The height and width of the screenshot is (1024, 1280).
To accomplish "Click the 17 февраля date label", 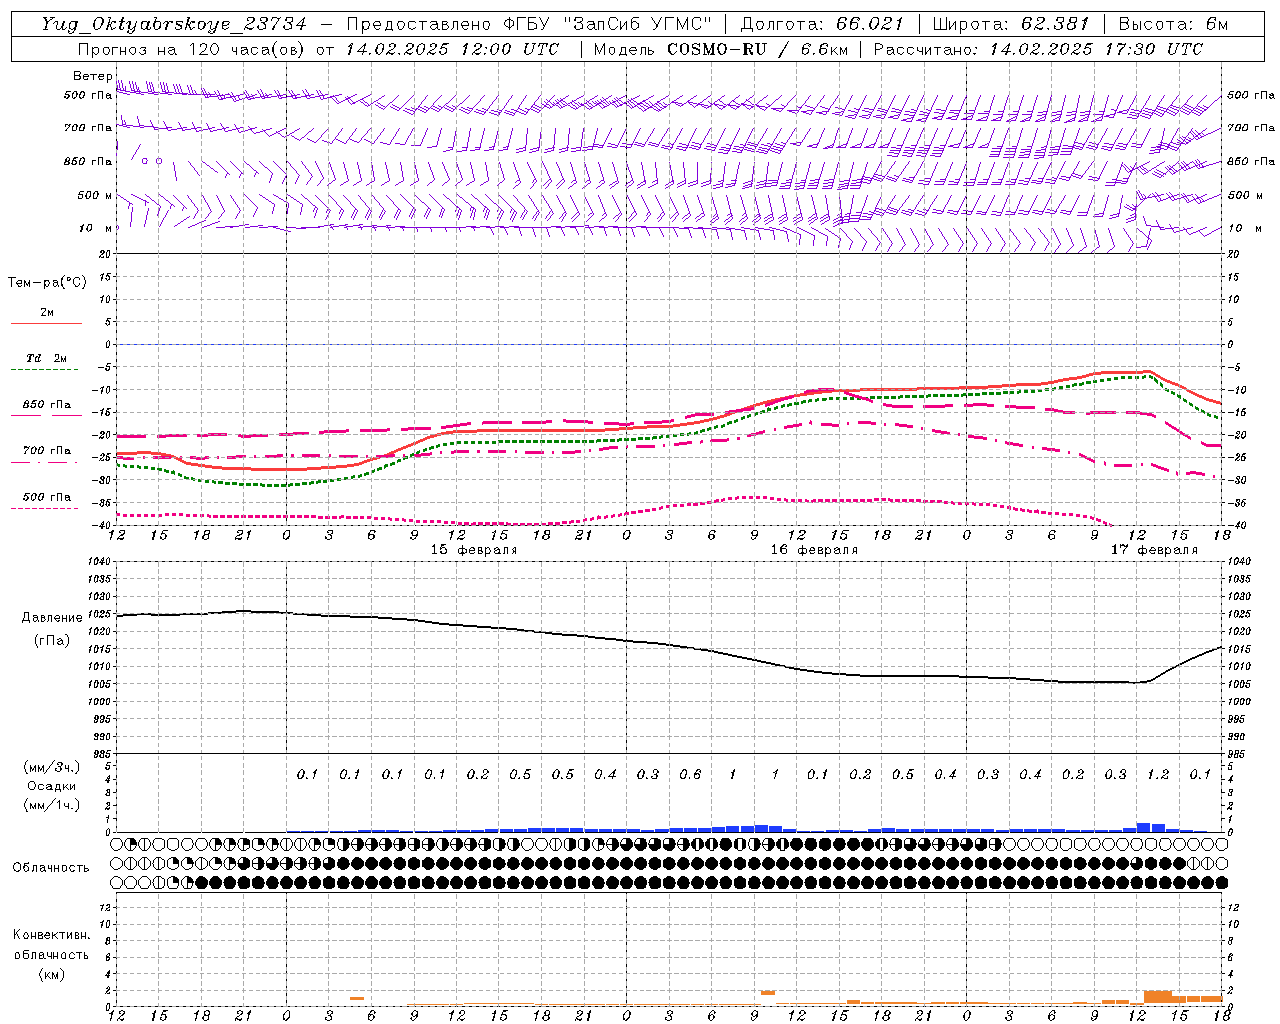I will pyautogui.click(x=1154, y=550).
